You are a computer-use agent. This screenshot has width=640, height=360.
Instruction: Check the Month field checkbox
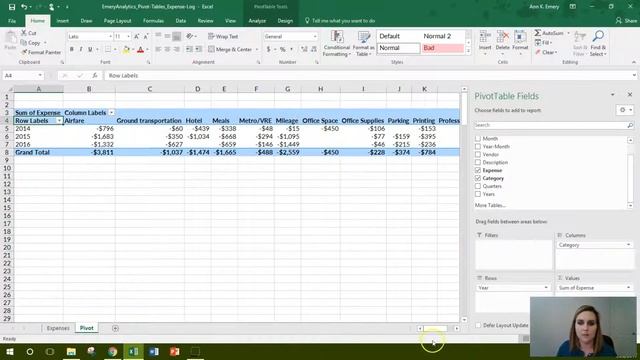coord(478,139)
